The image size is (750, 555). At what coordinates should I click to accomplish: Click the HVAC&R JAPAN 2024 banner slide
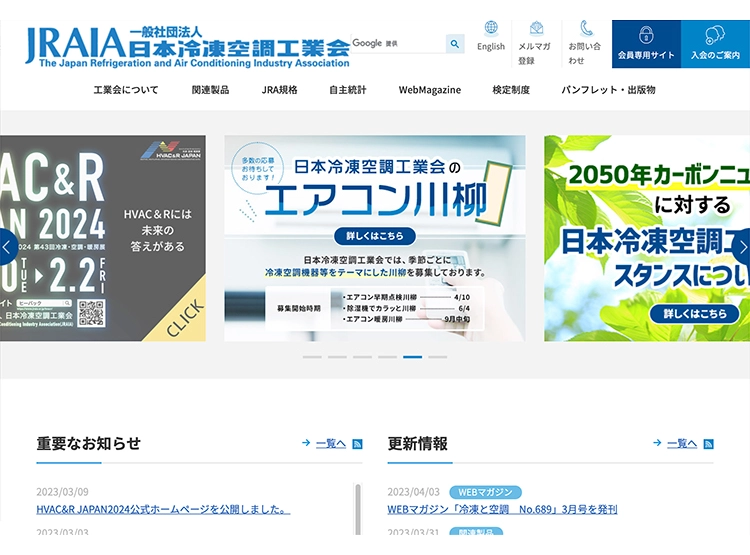(103, 238)
